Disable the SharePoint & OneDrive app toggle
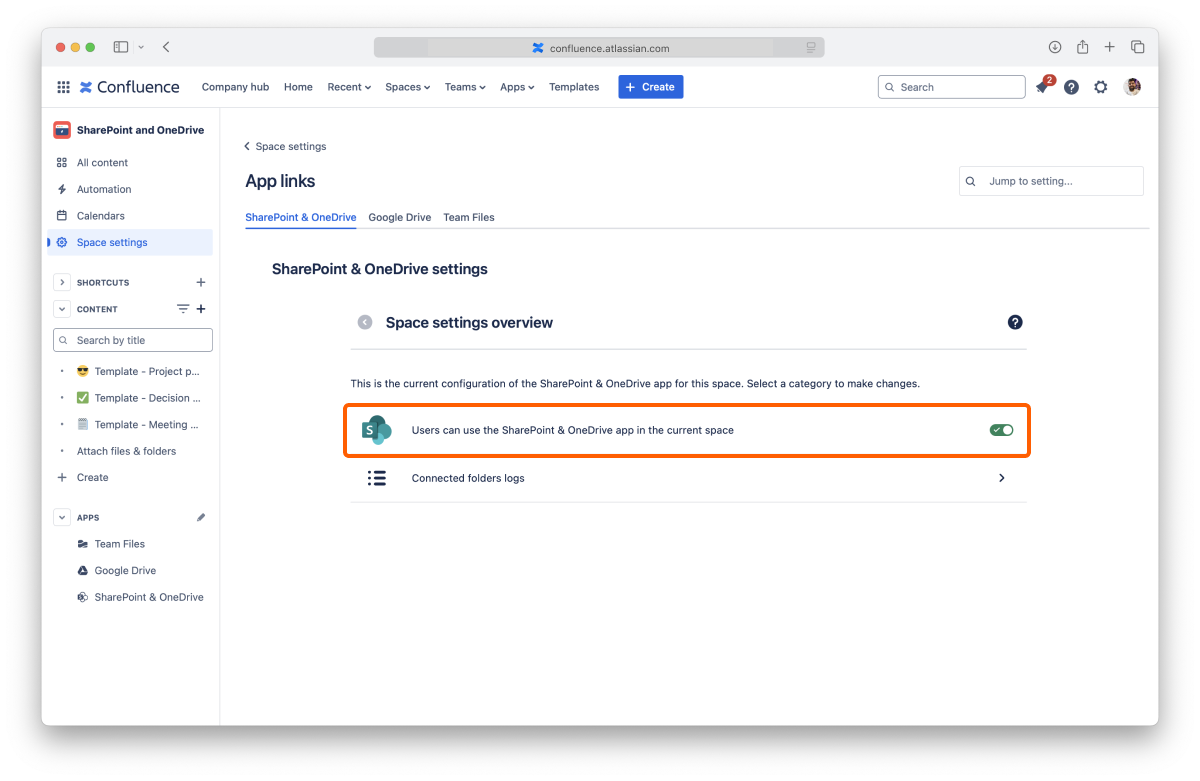Viewport: 1200px width, 781px height. [x=1001, y=430]
